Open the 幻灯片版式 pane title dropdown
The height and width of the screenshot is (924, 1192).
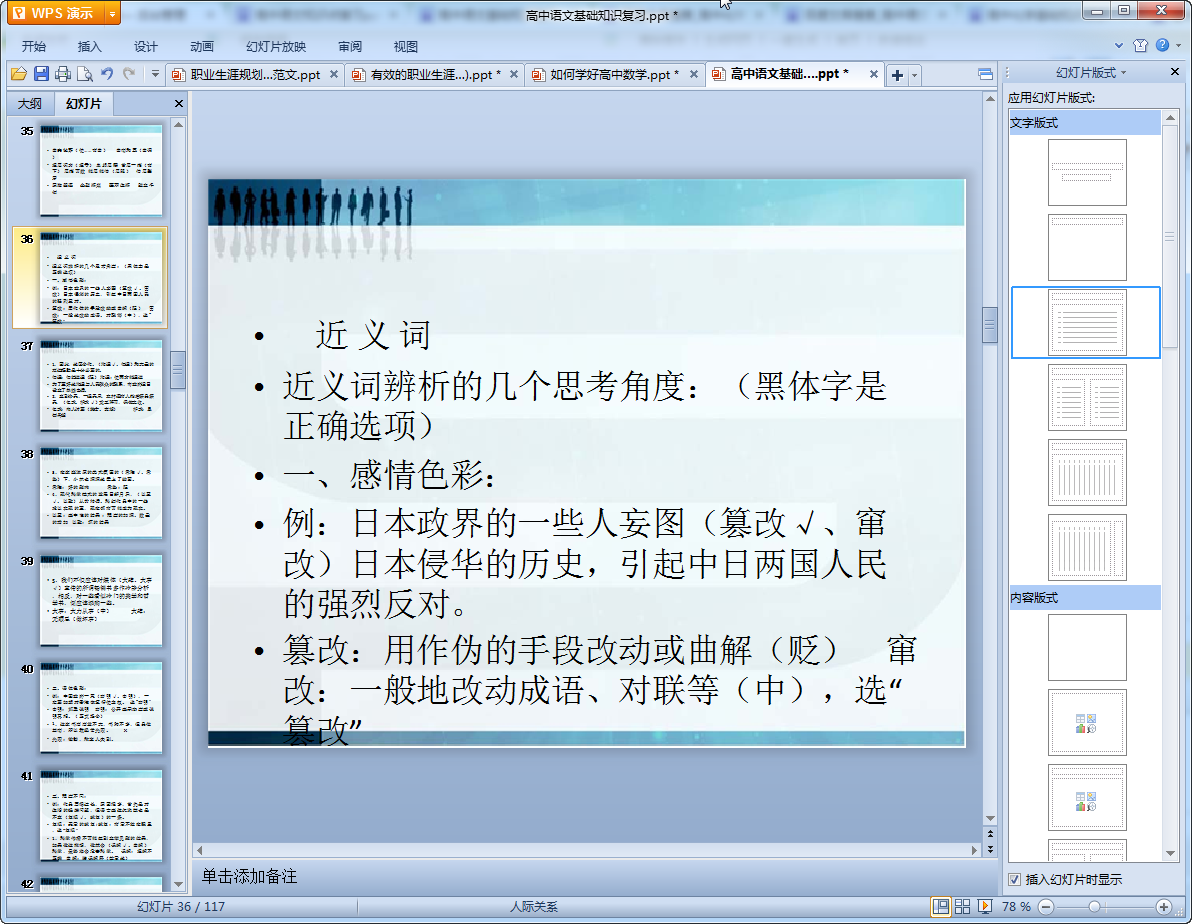point(1124,72)
